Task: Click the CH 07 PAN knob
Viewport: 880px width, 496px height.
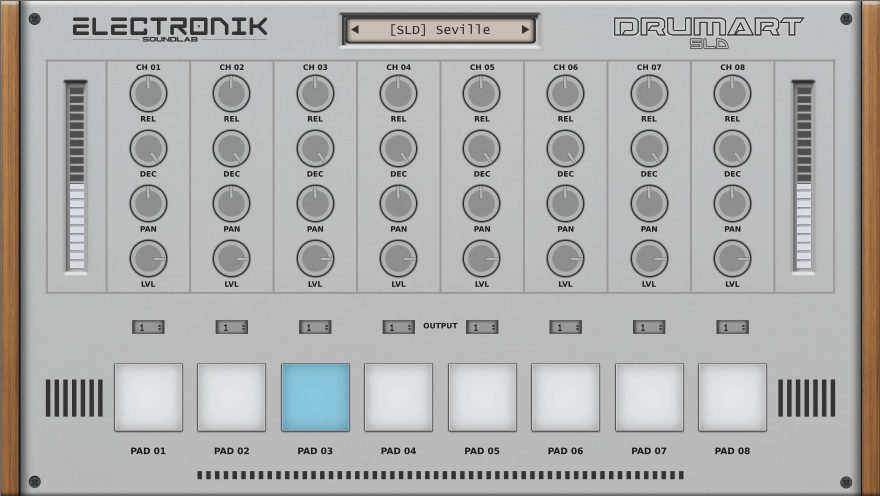Action: pyautogui.click(x=649, y=204)
